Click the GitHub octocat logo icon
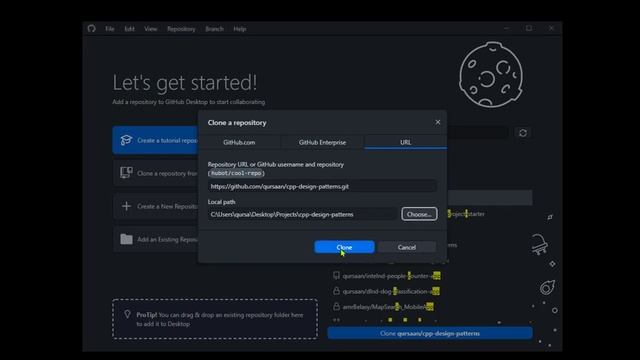 [91, 29]
